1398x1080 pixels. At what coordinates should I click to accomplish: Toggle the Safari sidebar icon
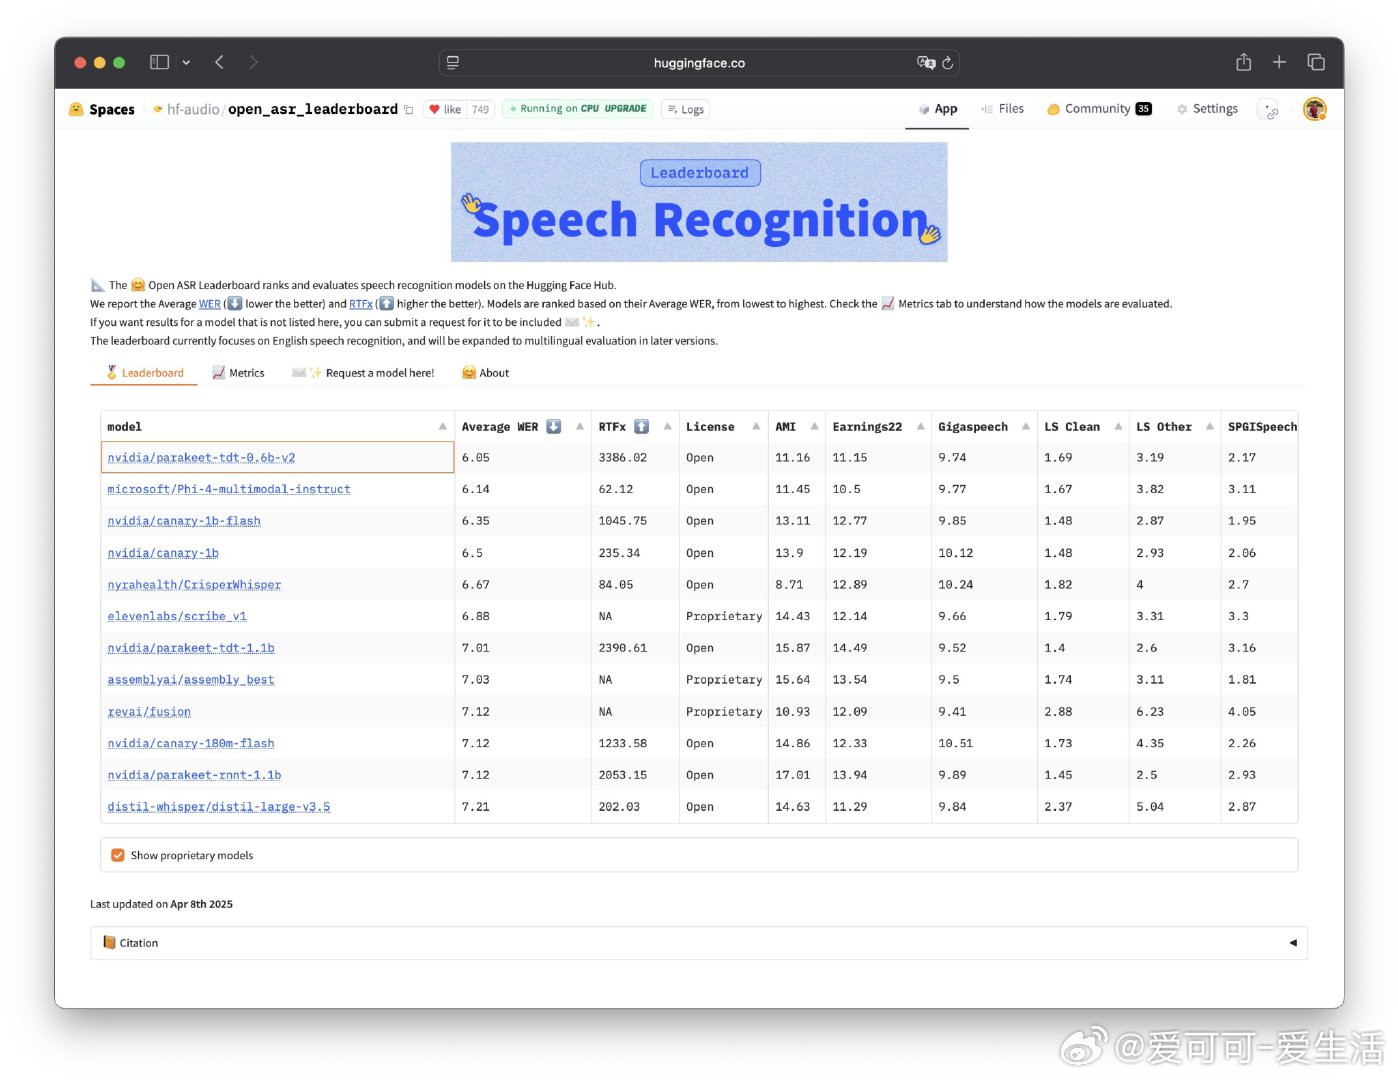[159, 62]
